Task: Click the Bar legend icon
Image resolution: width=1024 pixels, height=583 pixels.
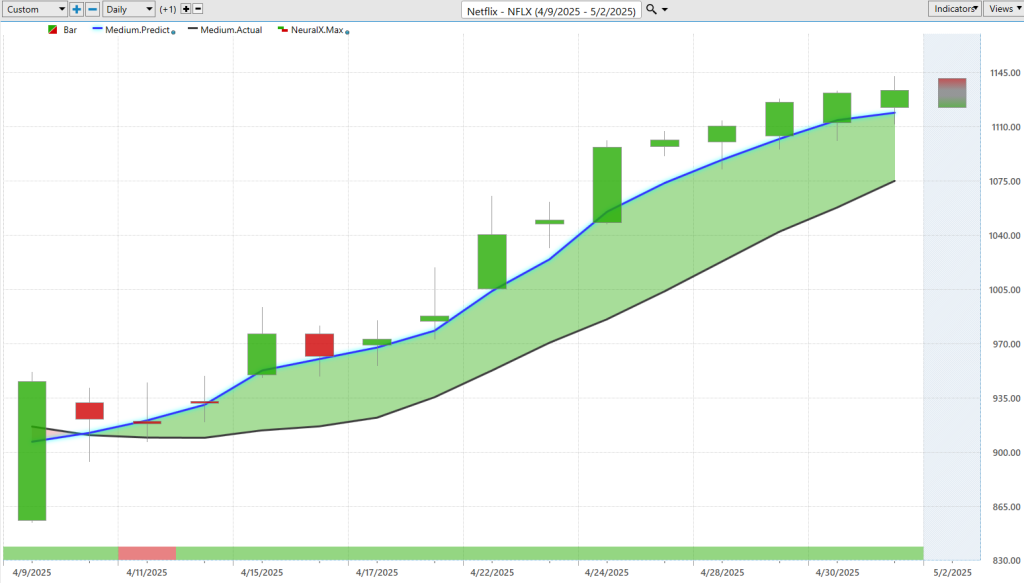Action: [53, 30]
